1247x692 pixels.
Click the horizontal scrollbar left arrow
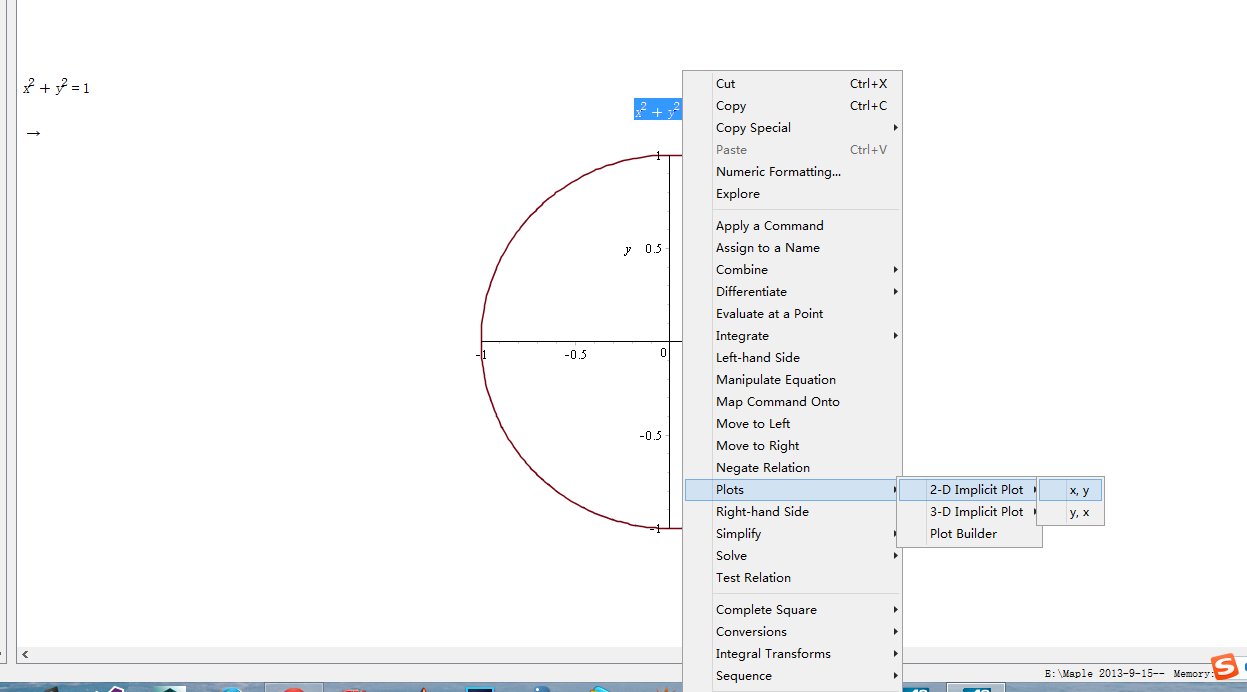25,654
